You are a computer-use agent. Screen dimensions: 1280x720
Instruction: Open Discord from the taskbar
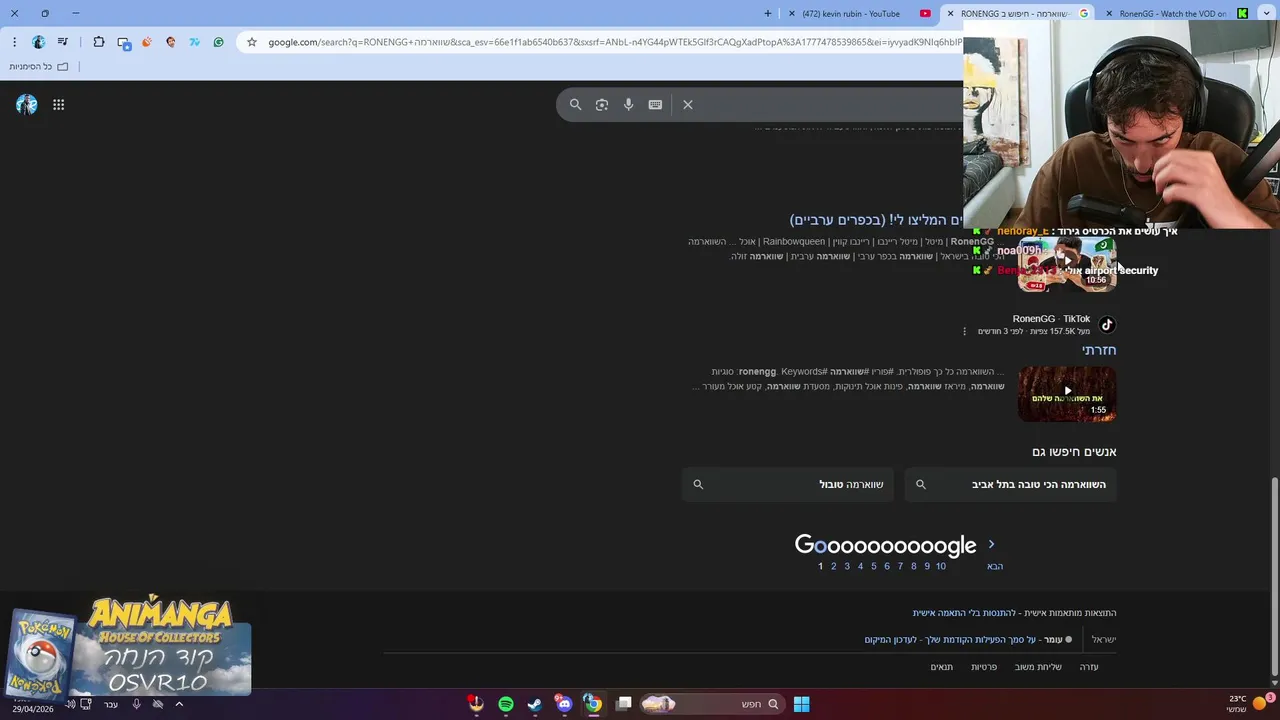coord(564,704)
